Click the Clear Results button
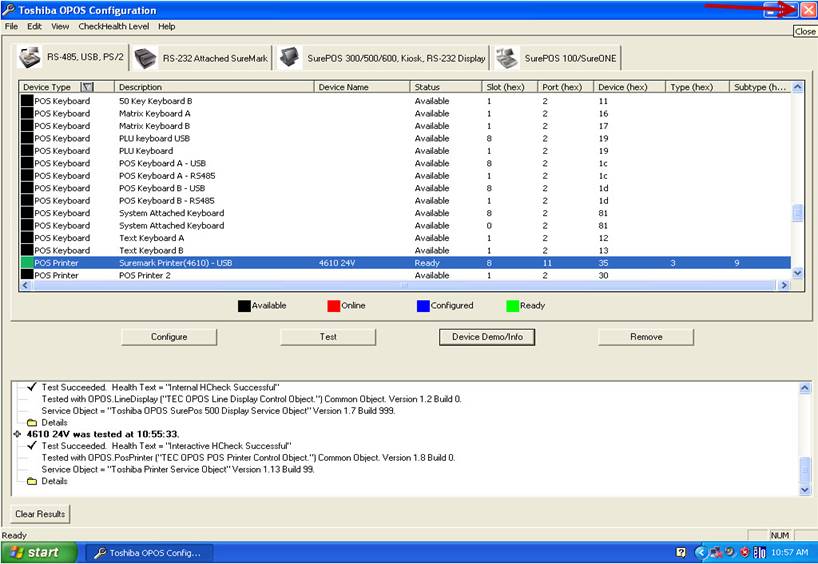Viewport: 818px width, 564px height. [x=41, y=514]
